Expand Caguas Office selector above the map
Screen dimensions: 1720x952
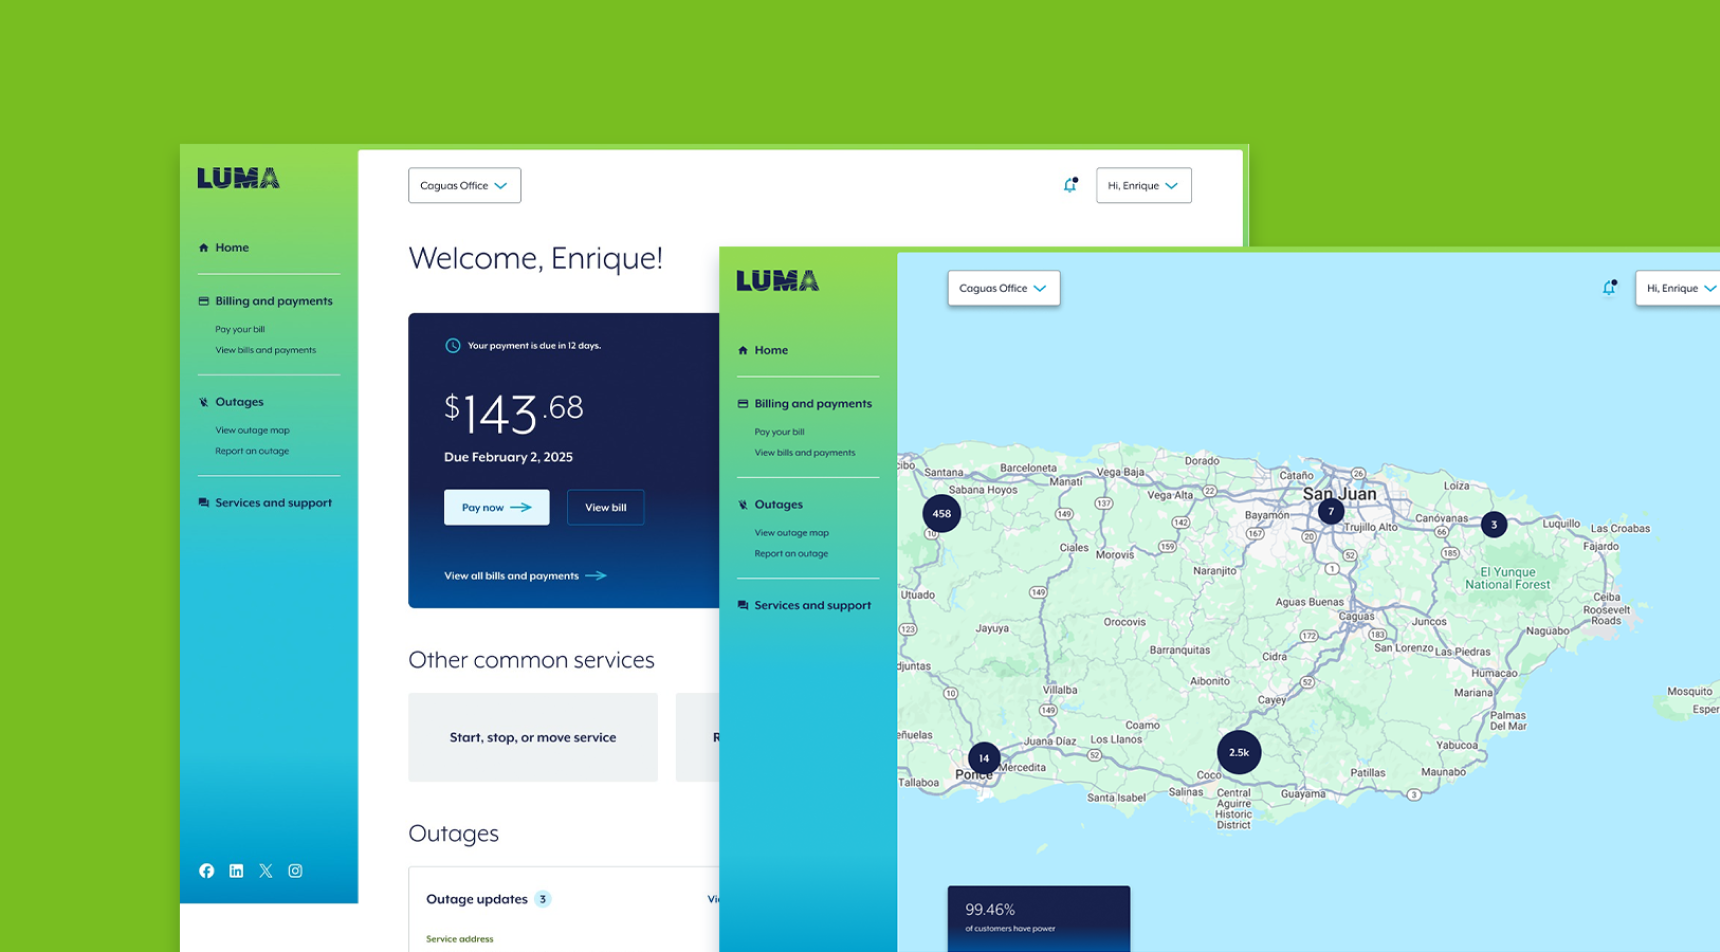[x=1003, y=288]
